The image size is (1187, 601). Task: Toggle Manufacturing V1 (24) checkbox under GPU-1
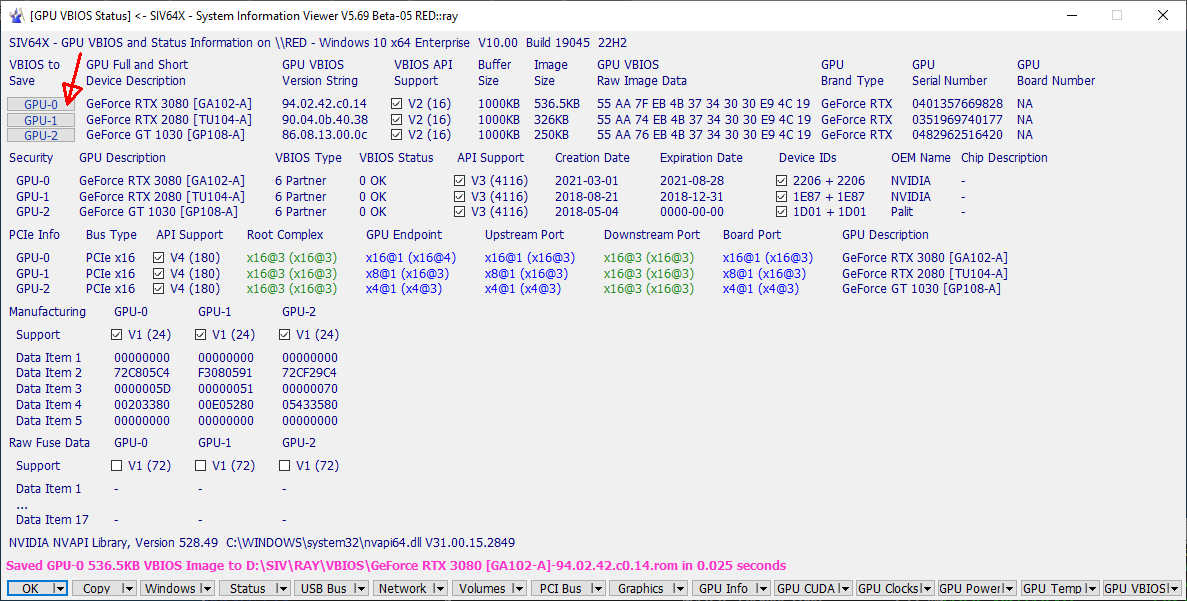(x=201, y=335)
